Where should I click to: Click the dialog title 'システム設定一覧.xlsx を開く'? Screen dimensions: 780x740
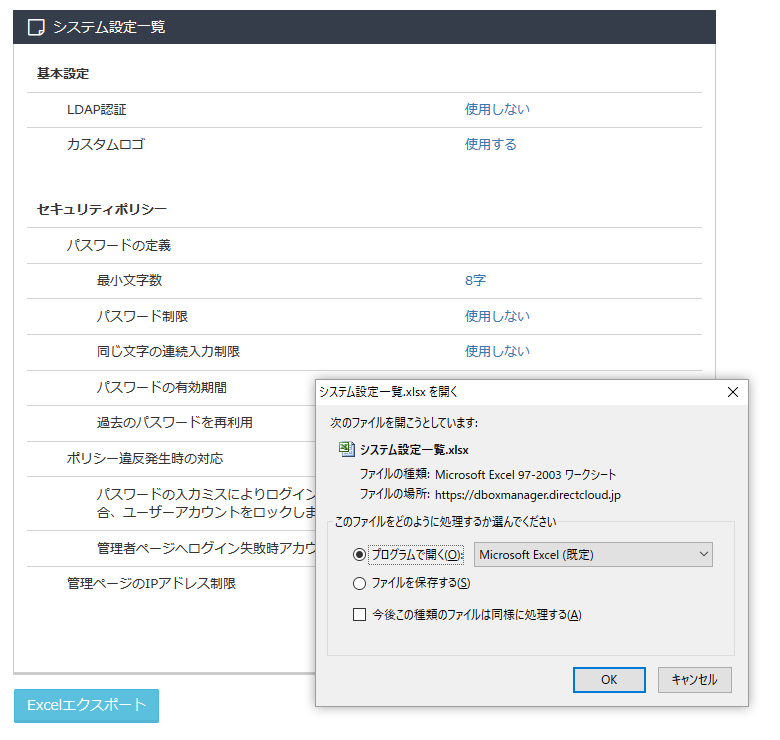click(x=388, y=392)
